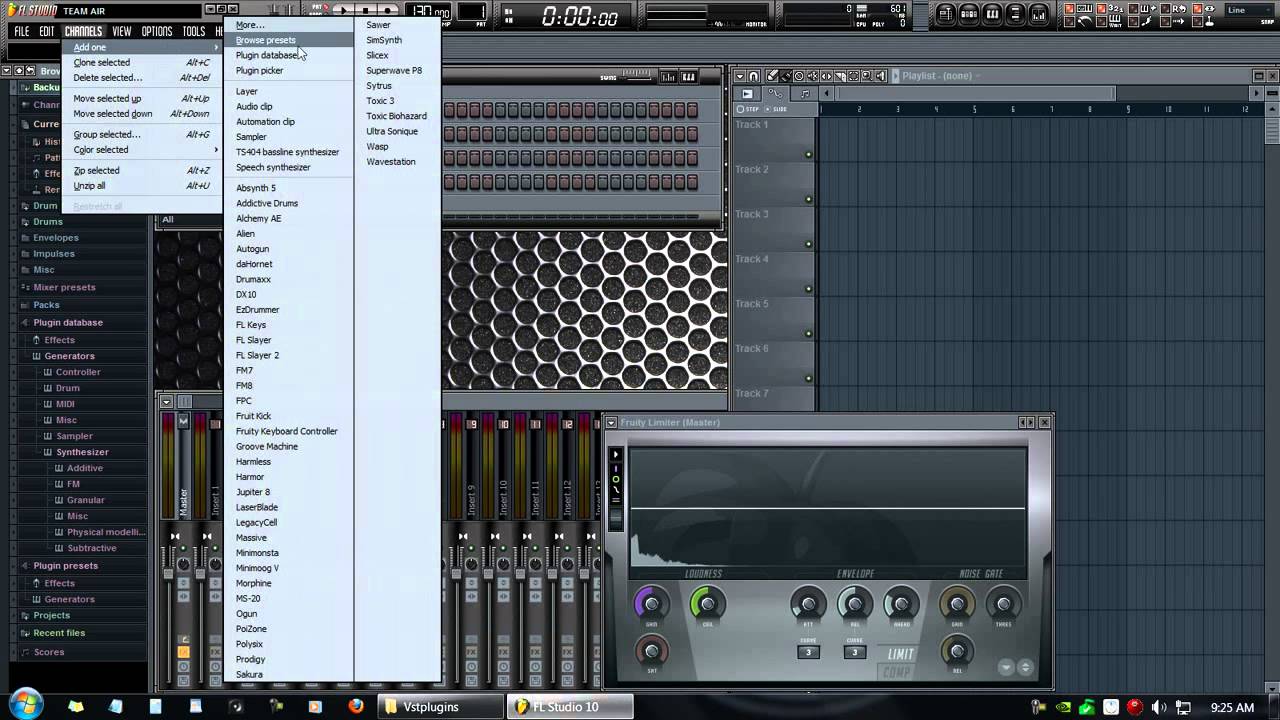Screen dimensions: 1280x720
Task: Open the Browser view icon in toolbar
Action: click(x=1016, y=14)
